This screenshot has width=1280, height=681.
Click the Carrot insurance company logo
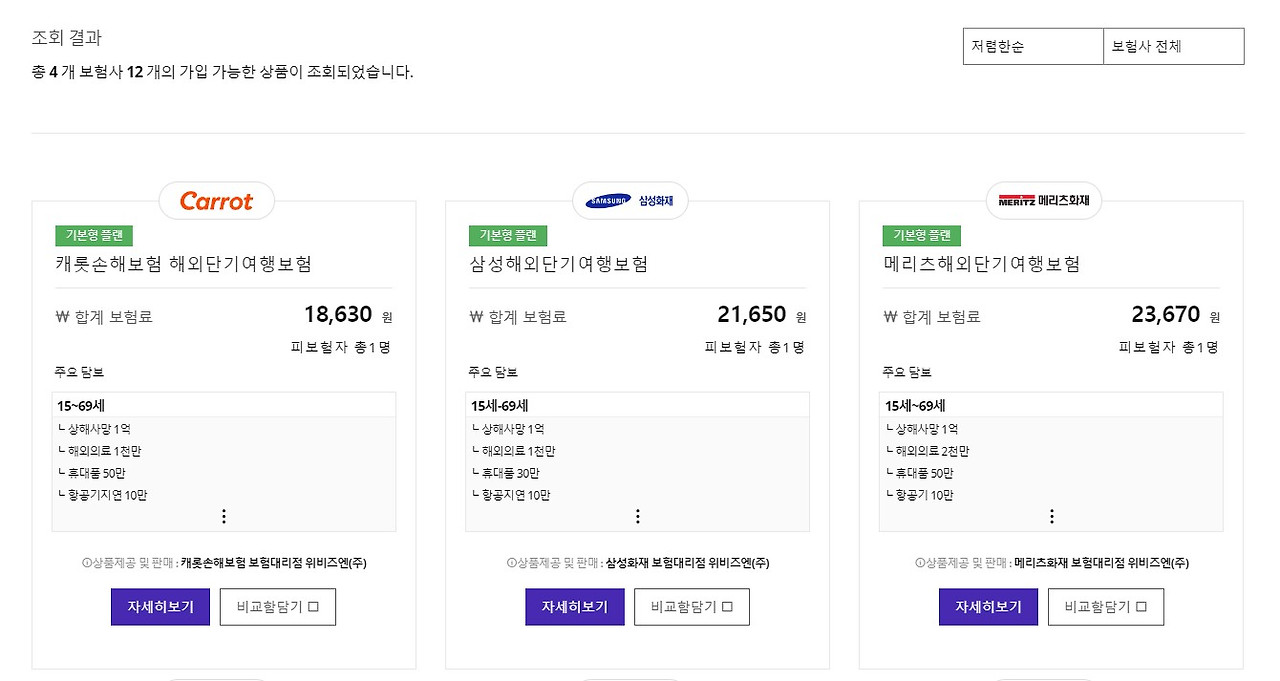coord(216,201)
